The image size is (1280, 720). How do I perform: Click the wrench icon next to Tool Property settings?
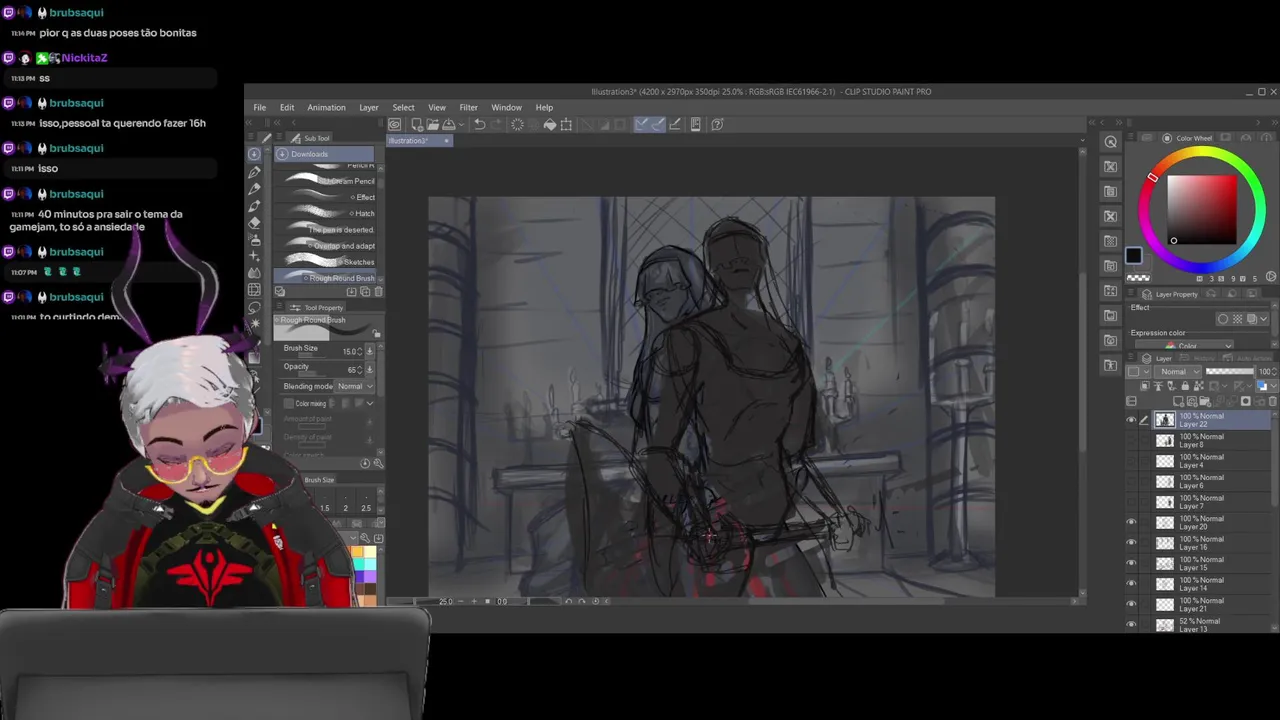pyautogui.click(x=377, y=463)
